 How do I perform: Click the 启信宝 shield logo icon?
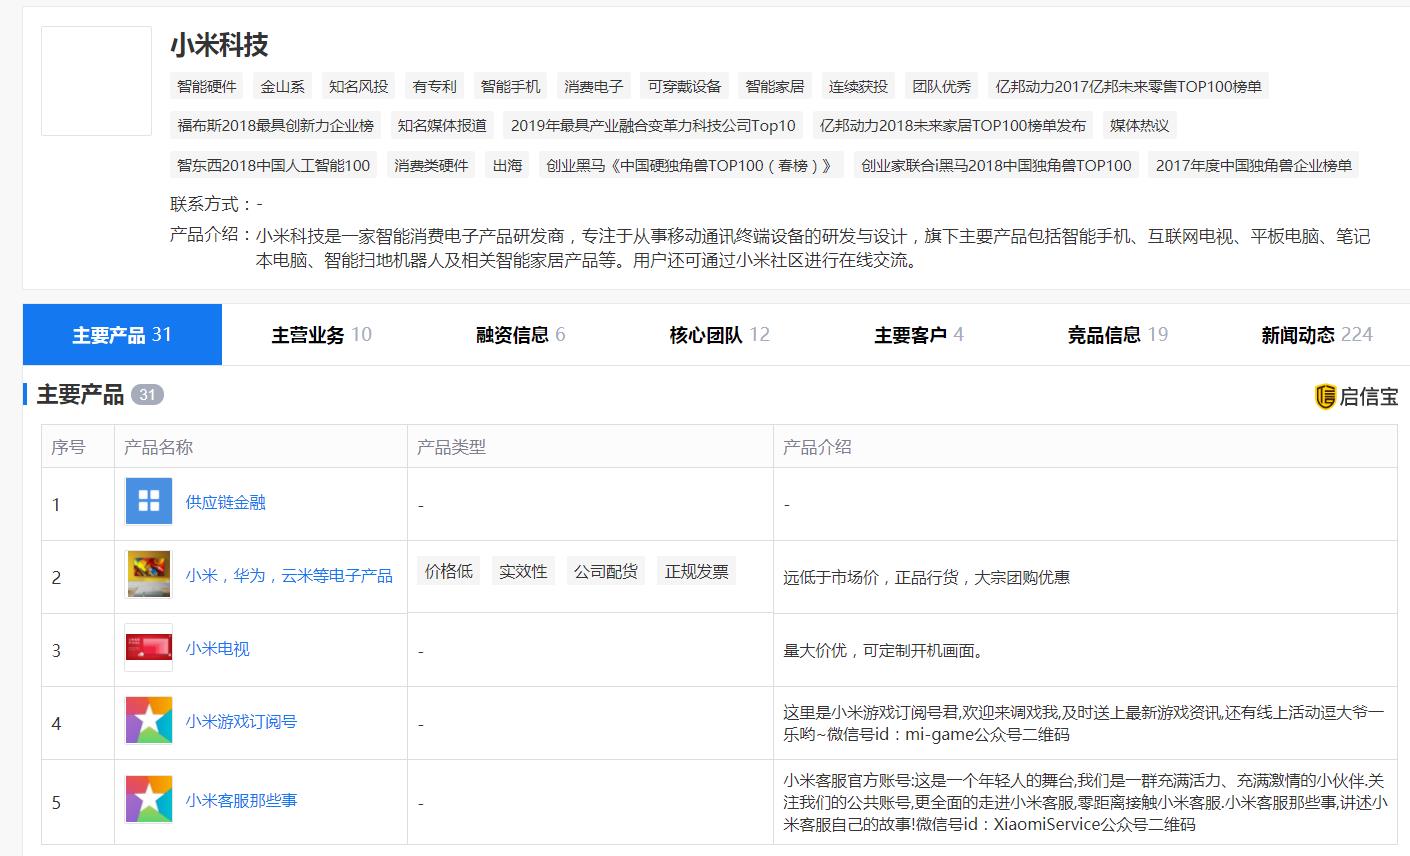pos(1325,396)
